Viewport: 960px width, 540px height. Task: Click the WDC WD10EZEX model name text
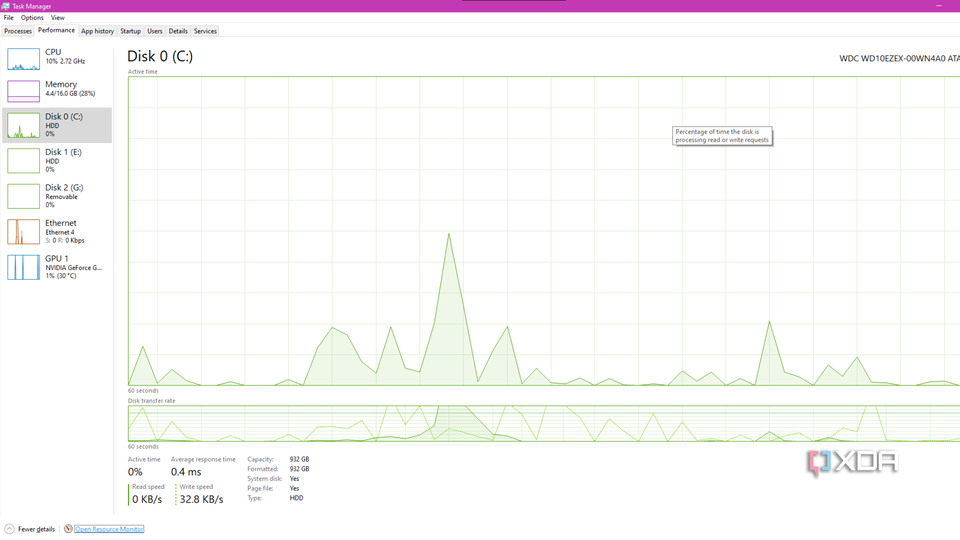pyautogui.click(x=899, y=58)
